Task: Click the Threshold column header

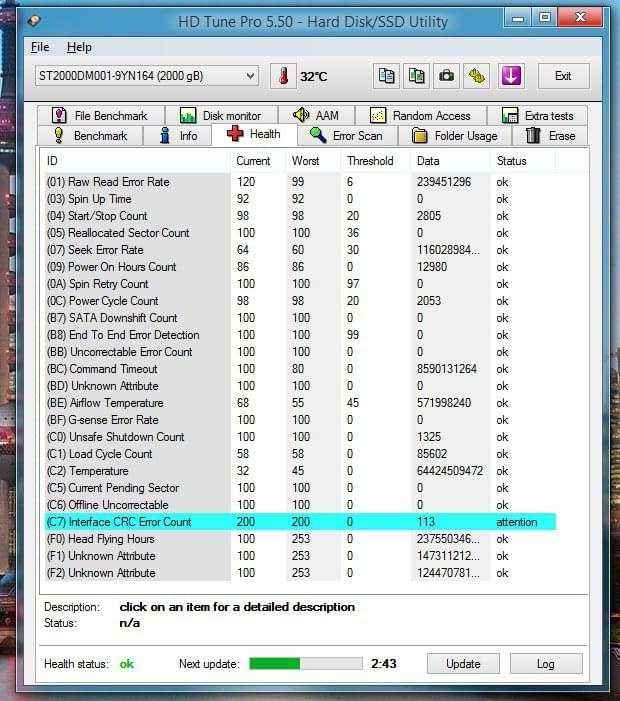Action: point(370,161)
